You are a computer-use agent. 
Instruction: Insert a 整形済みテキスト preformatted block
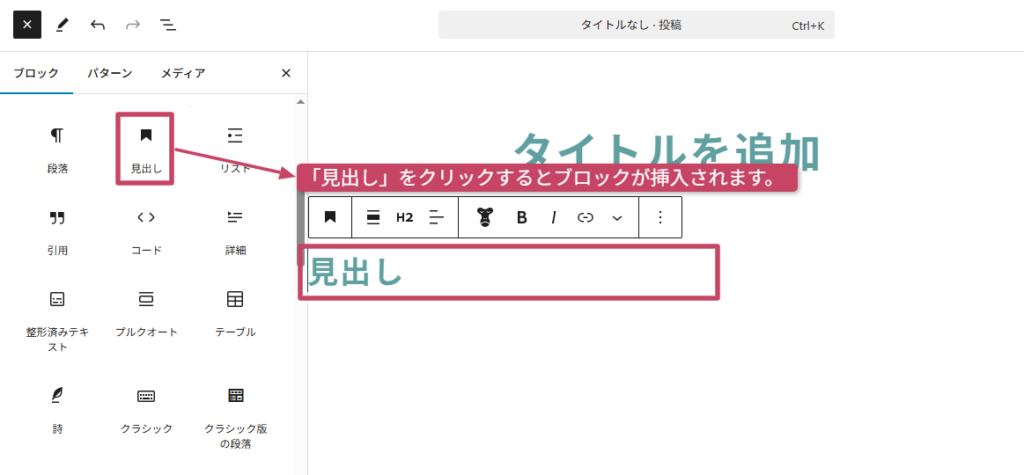pyautogui.click(x=57, y=321)
